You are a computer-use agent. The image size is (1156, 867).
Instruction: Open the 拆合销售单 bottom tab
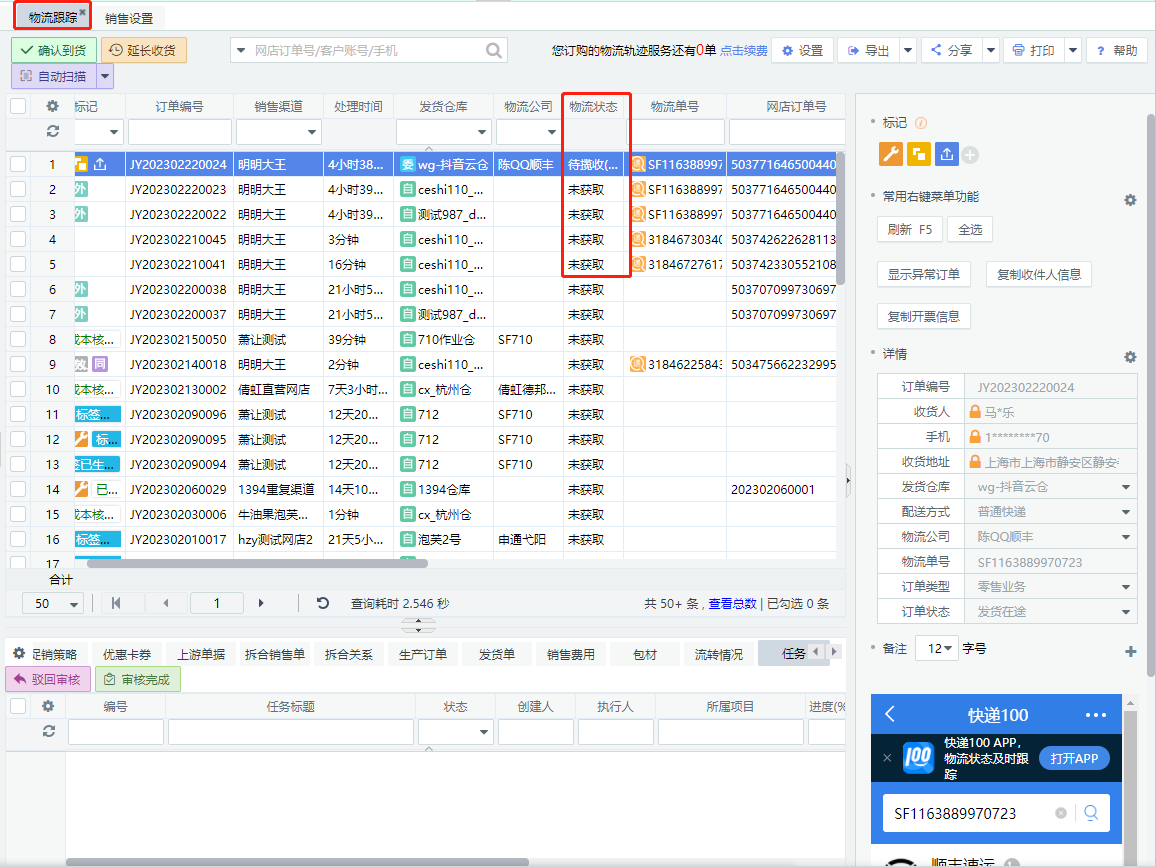pos(275,654)
